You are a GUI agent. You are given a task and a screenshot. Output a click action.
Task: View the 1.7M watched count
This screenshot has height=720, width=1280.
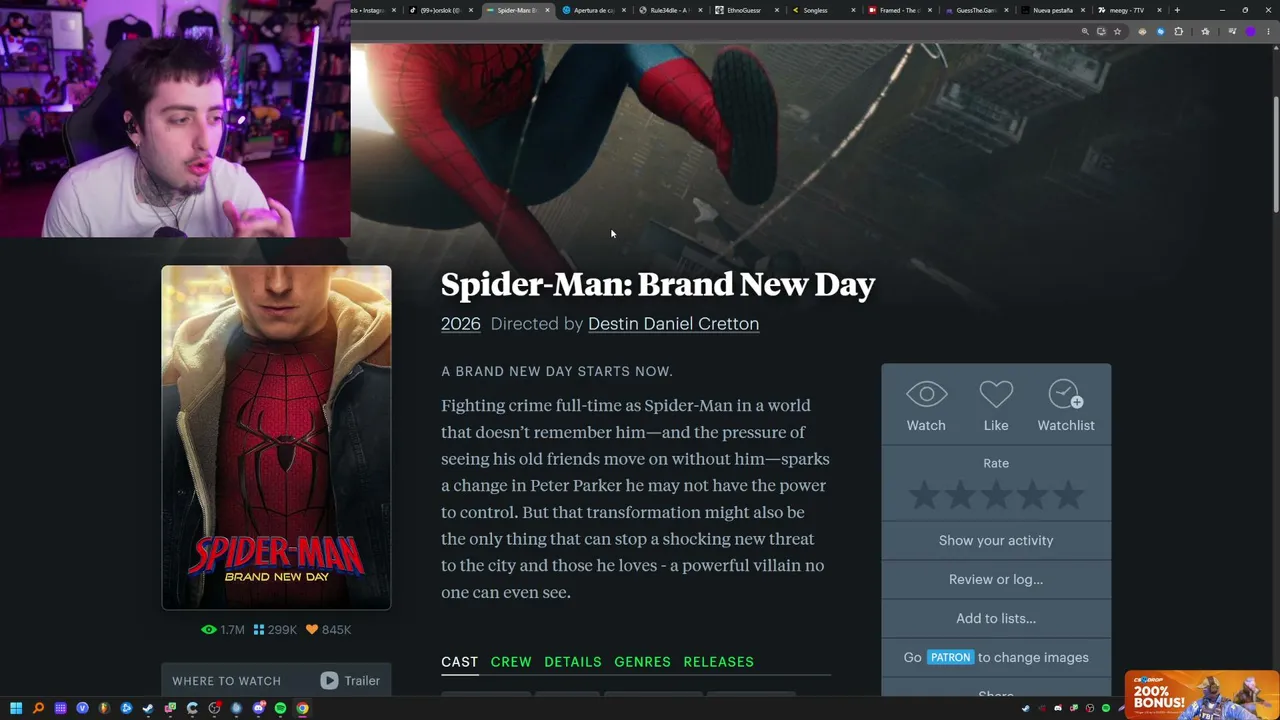[223, 630]
